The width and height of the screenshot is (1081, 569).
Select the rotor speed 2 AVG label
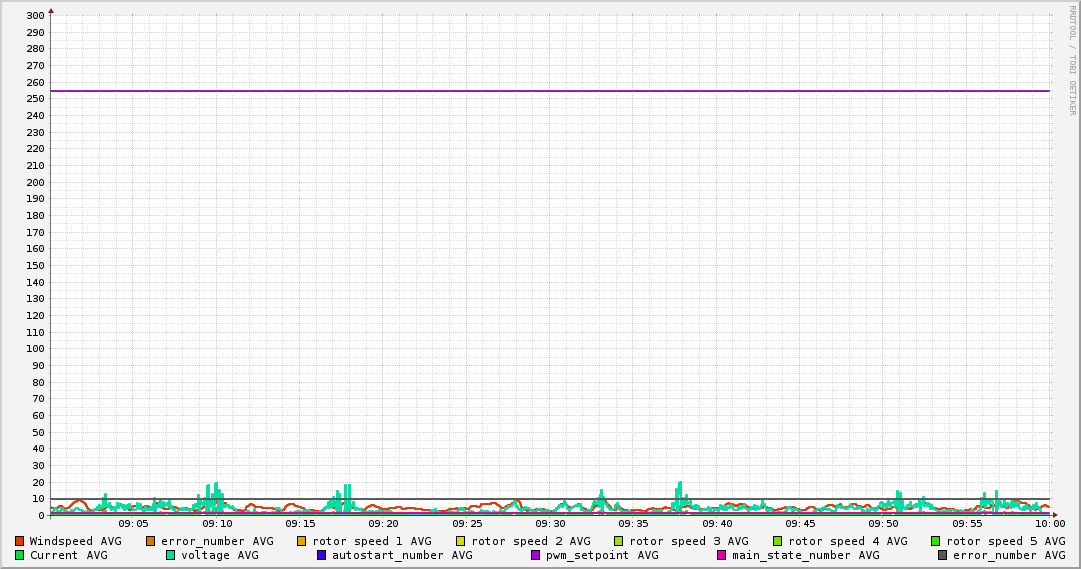(x=530, y=541)
